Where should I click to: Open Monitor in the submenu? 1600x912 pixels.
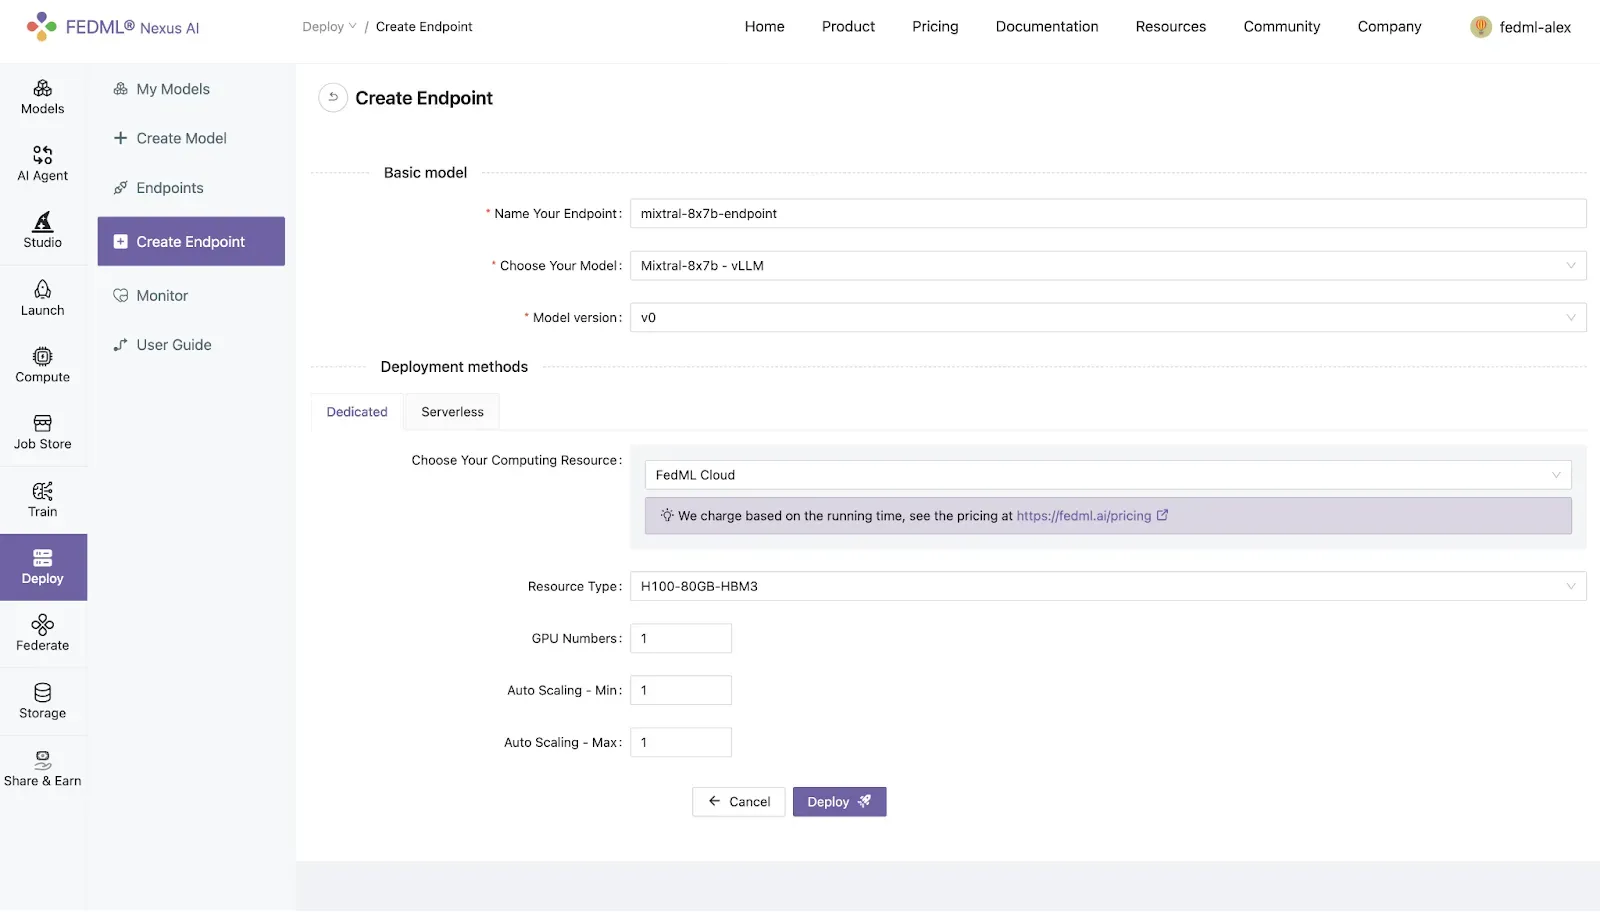[x=162, y=295]
